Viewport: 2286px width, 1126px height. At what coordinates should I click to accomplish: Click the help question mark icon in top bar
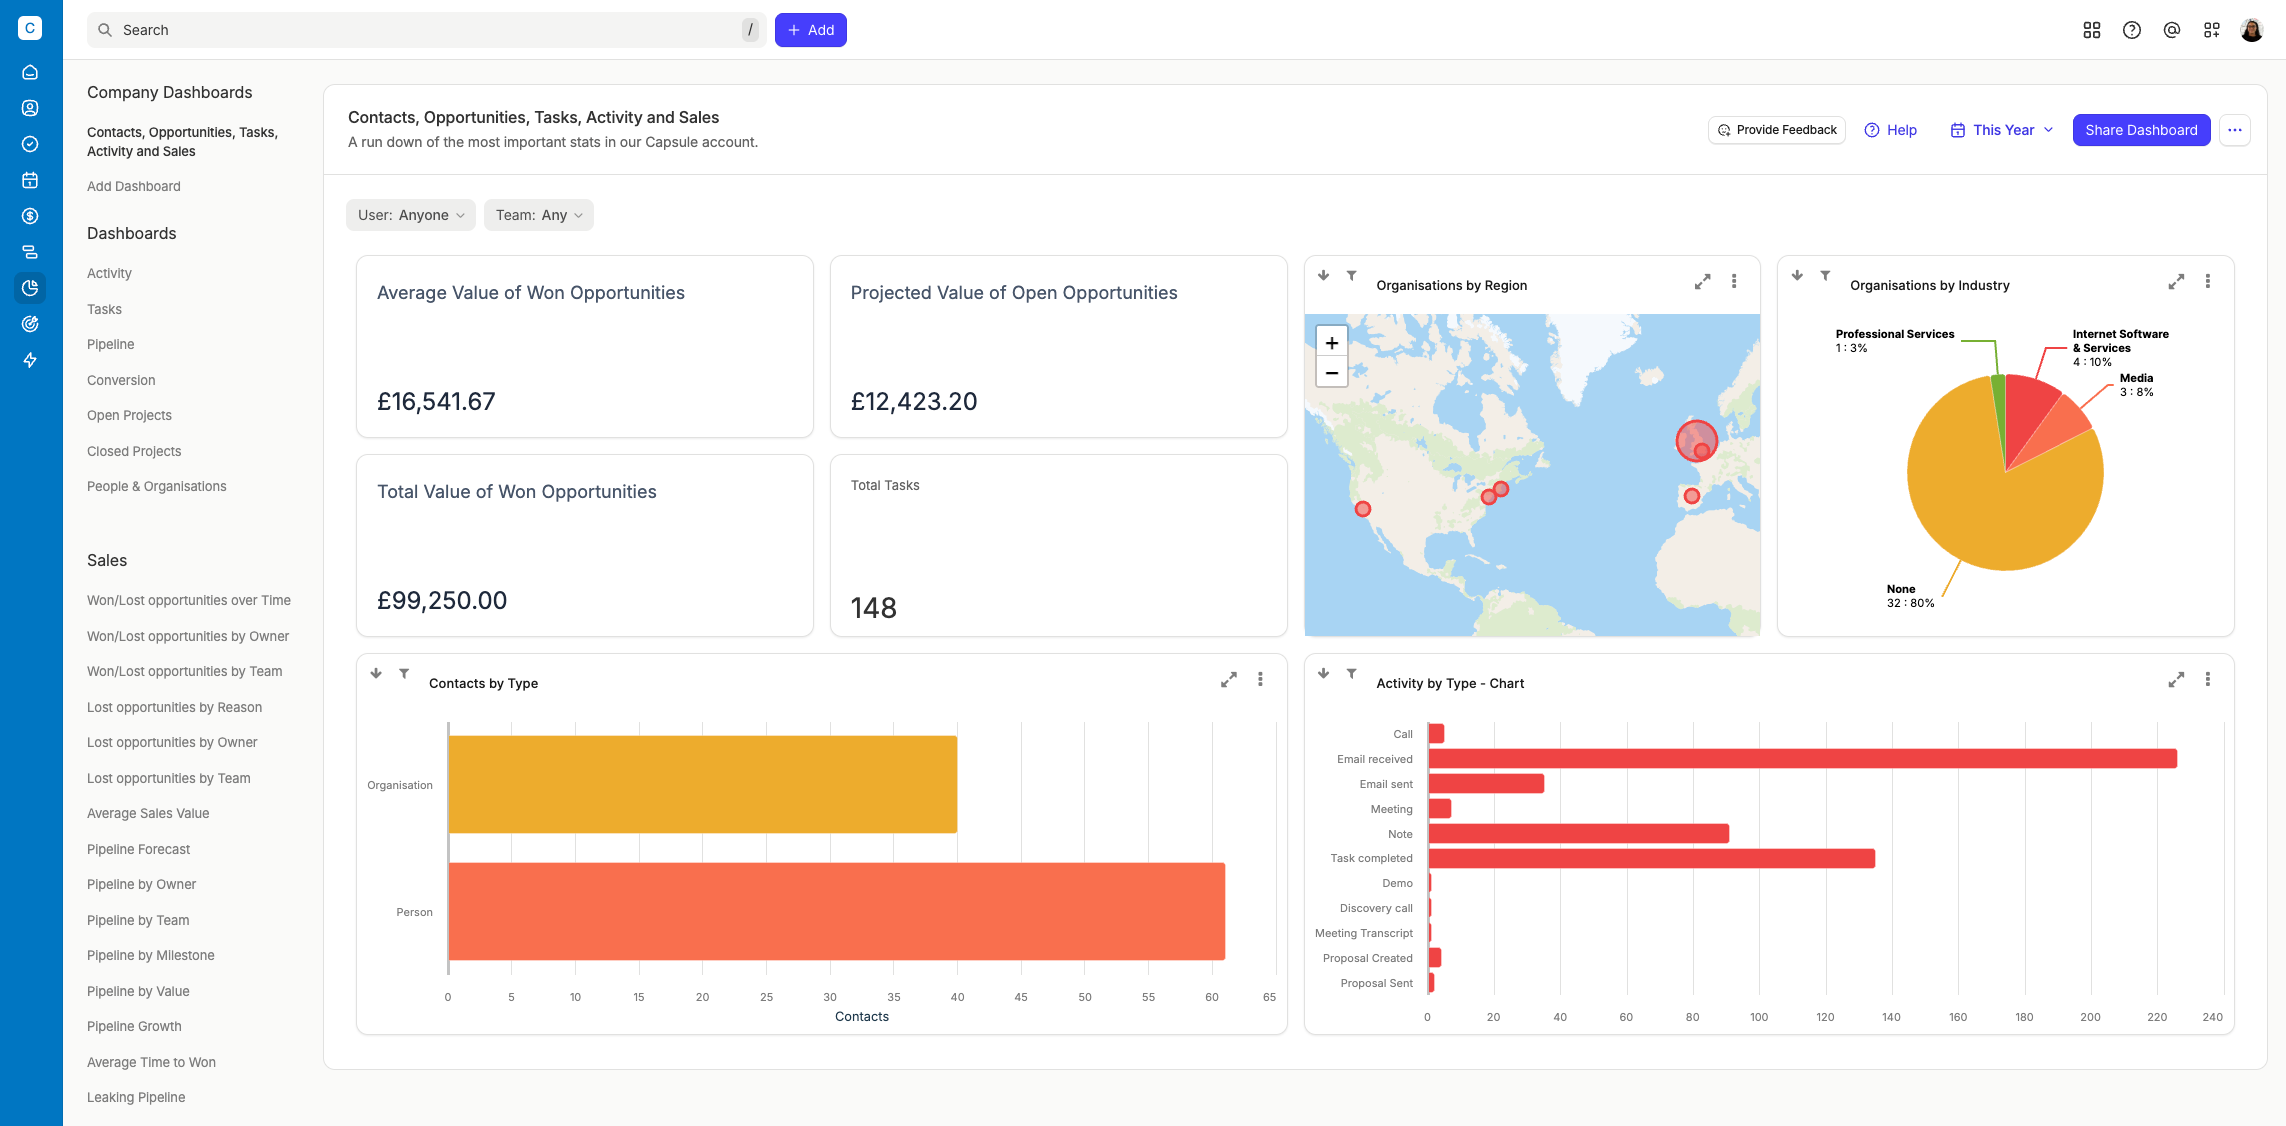(x=2132, y=30)
